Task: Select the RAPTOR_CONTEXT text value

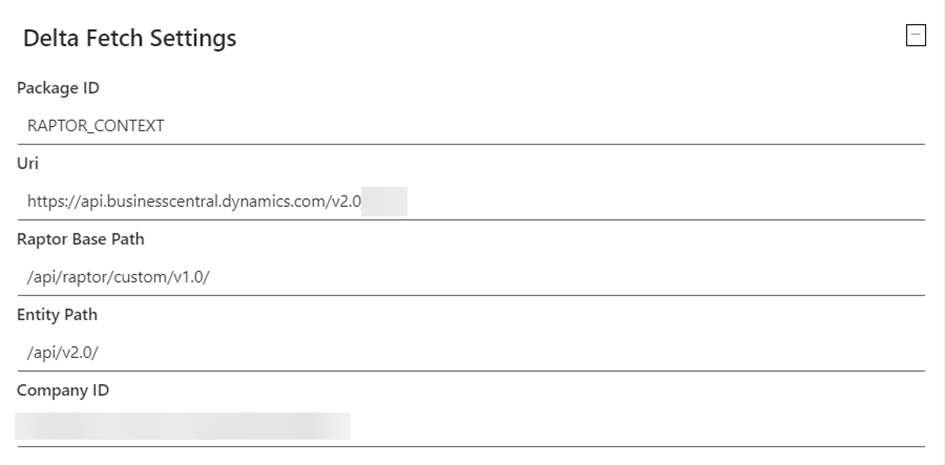Action: pyautogui.click(x=96, y=126)
